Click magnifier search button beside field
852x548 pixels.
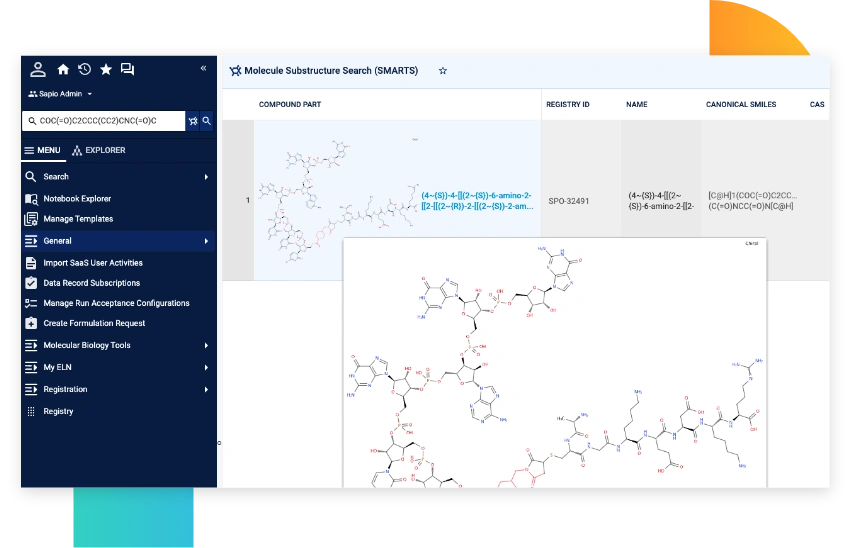point(206,121)
